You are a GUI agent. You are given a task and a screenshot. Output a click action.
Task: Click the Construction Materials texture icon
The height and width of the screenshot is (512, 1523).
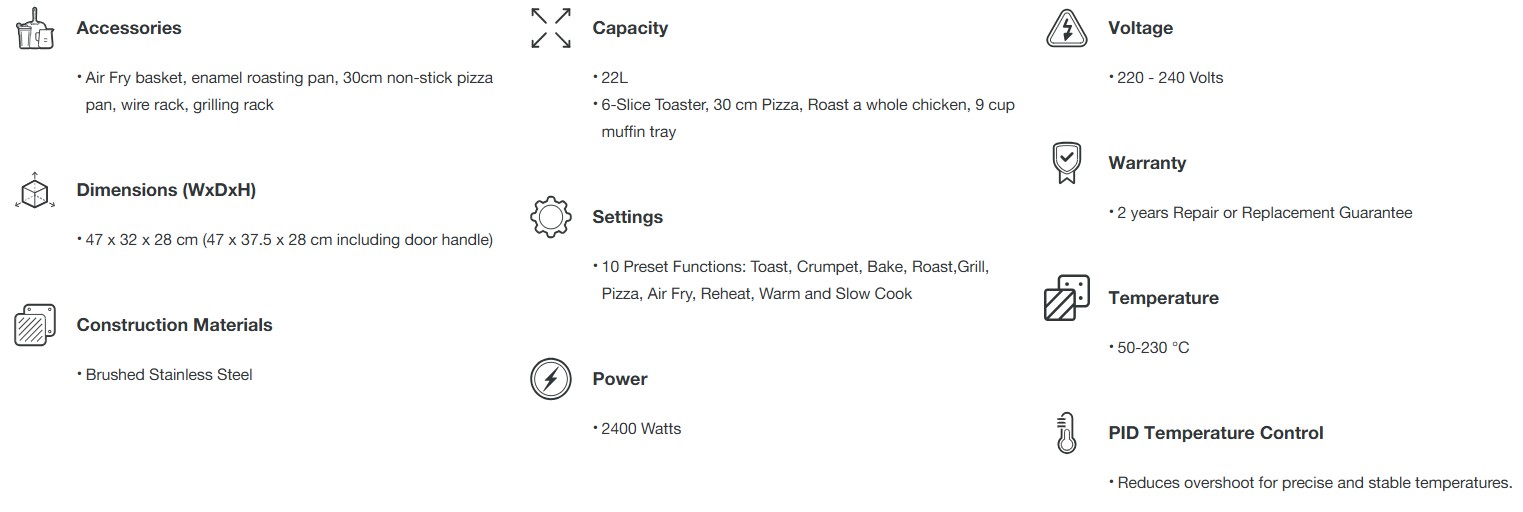tap(35, 326)
